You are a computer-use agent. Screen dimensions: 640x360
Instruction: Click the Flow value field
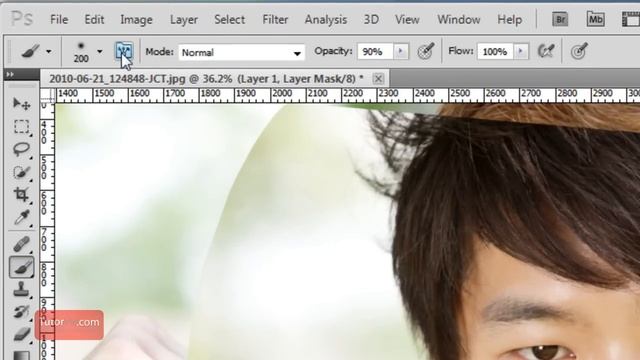(x=495, y=52)
